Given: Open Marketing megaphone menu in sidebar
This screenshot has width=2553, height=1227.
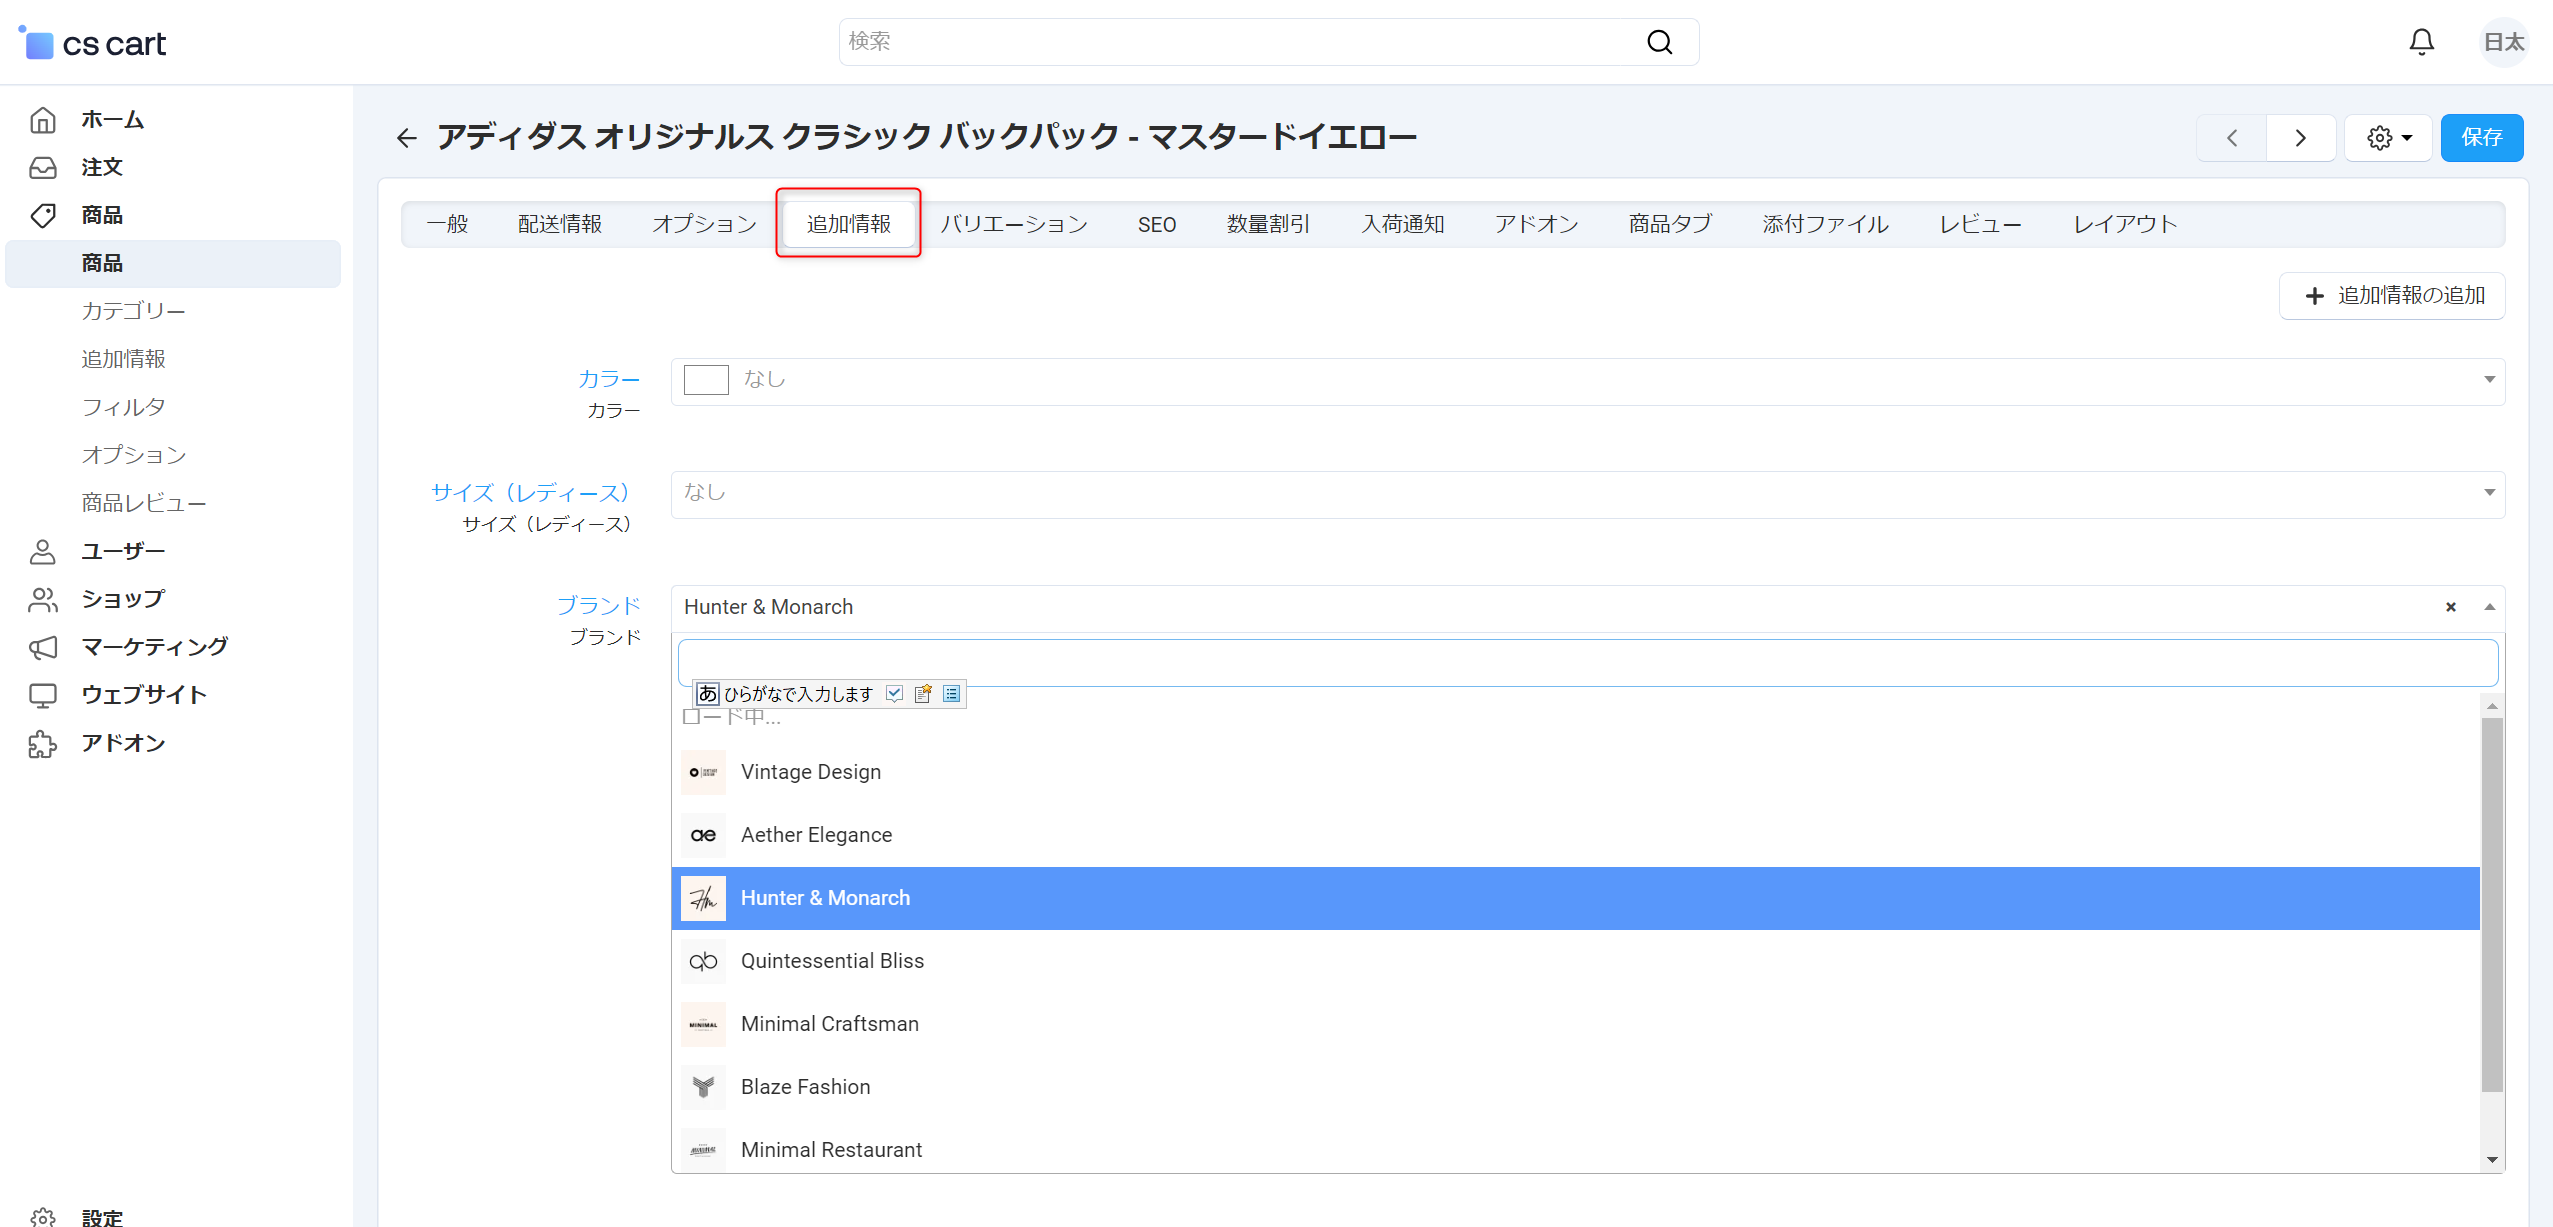Looking at the screenshot, I should pyautogui.click(x=43, y=647).
